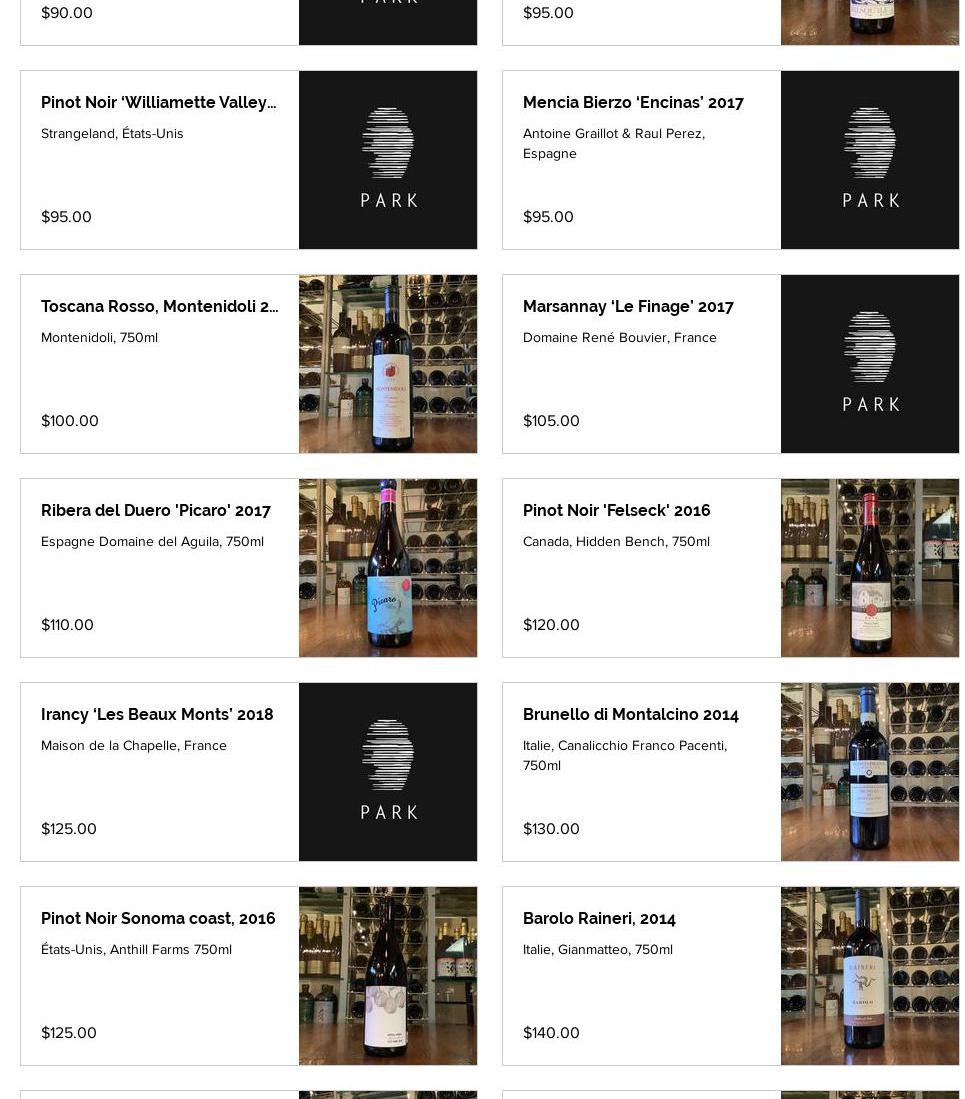The image size is (965, 1099).
Task: Select Brunello di Montalcino 2014 title
Action: (631, 714)
